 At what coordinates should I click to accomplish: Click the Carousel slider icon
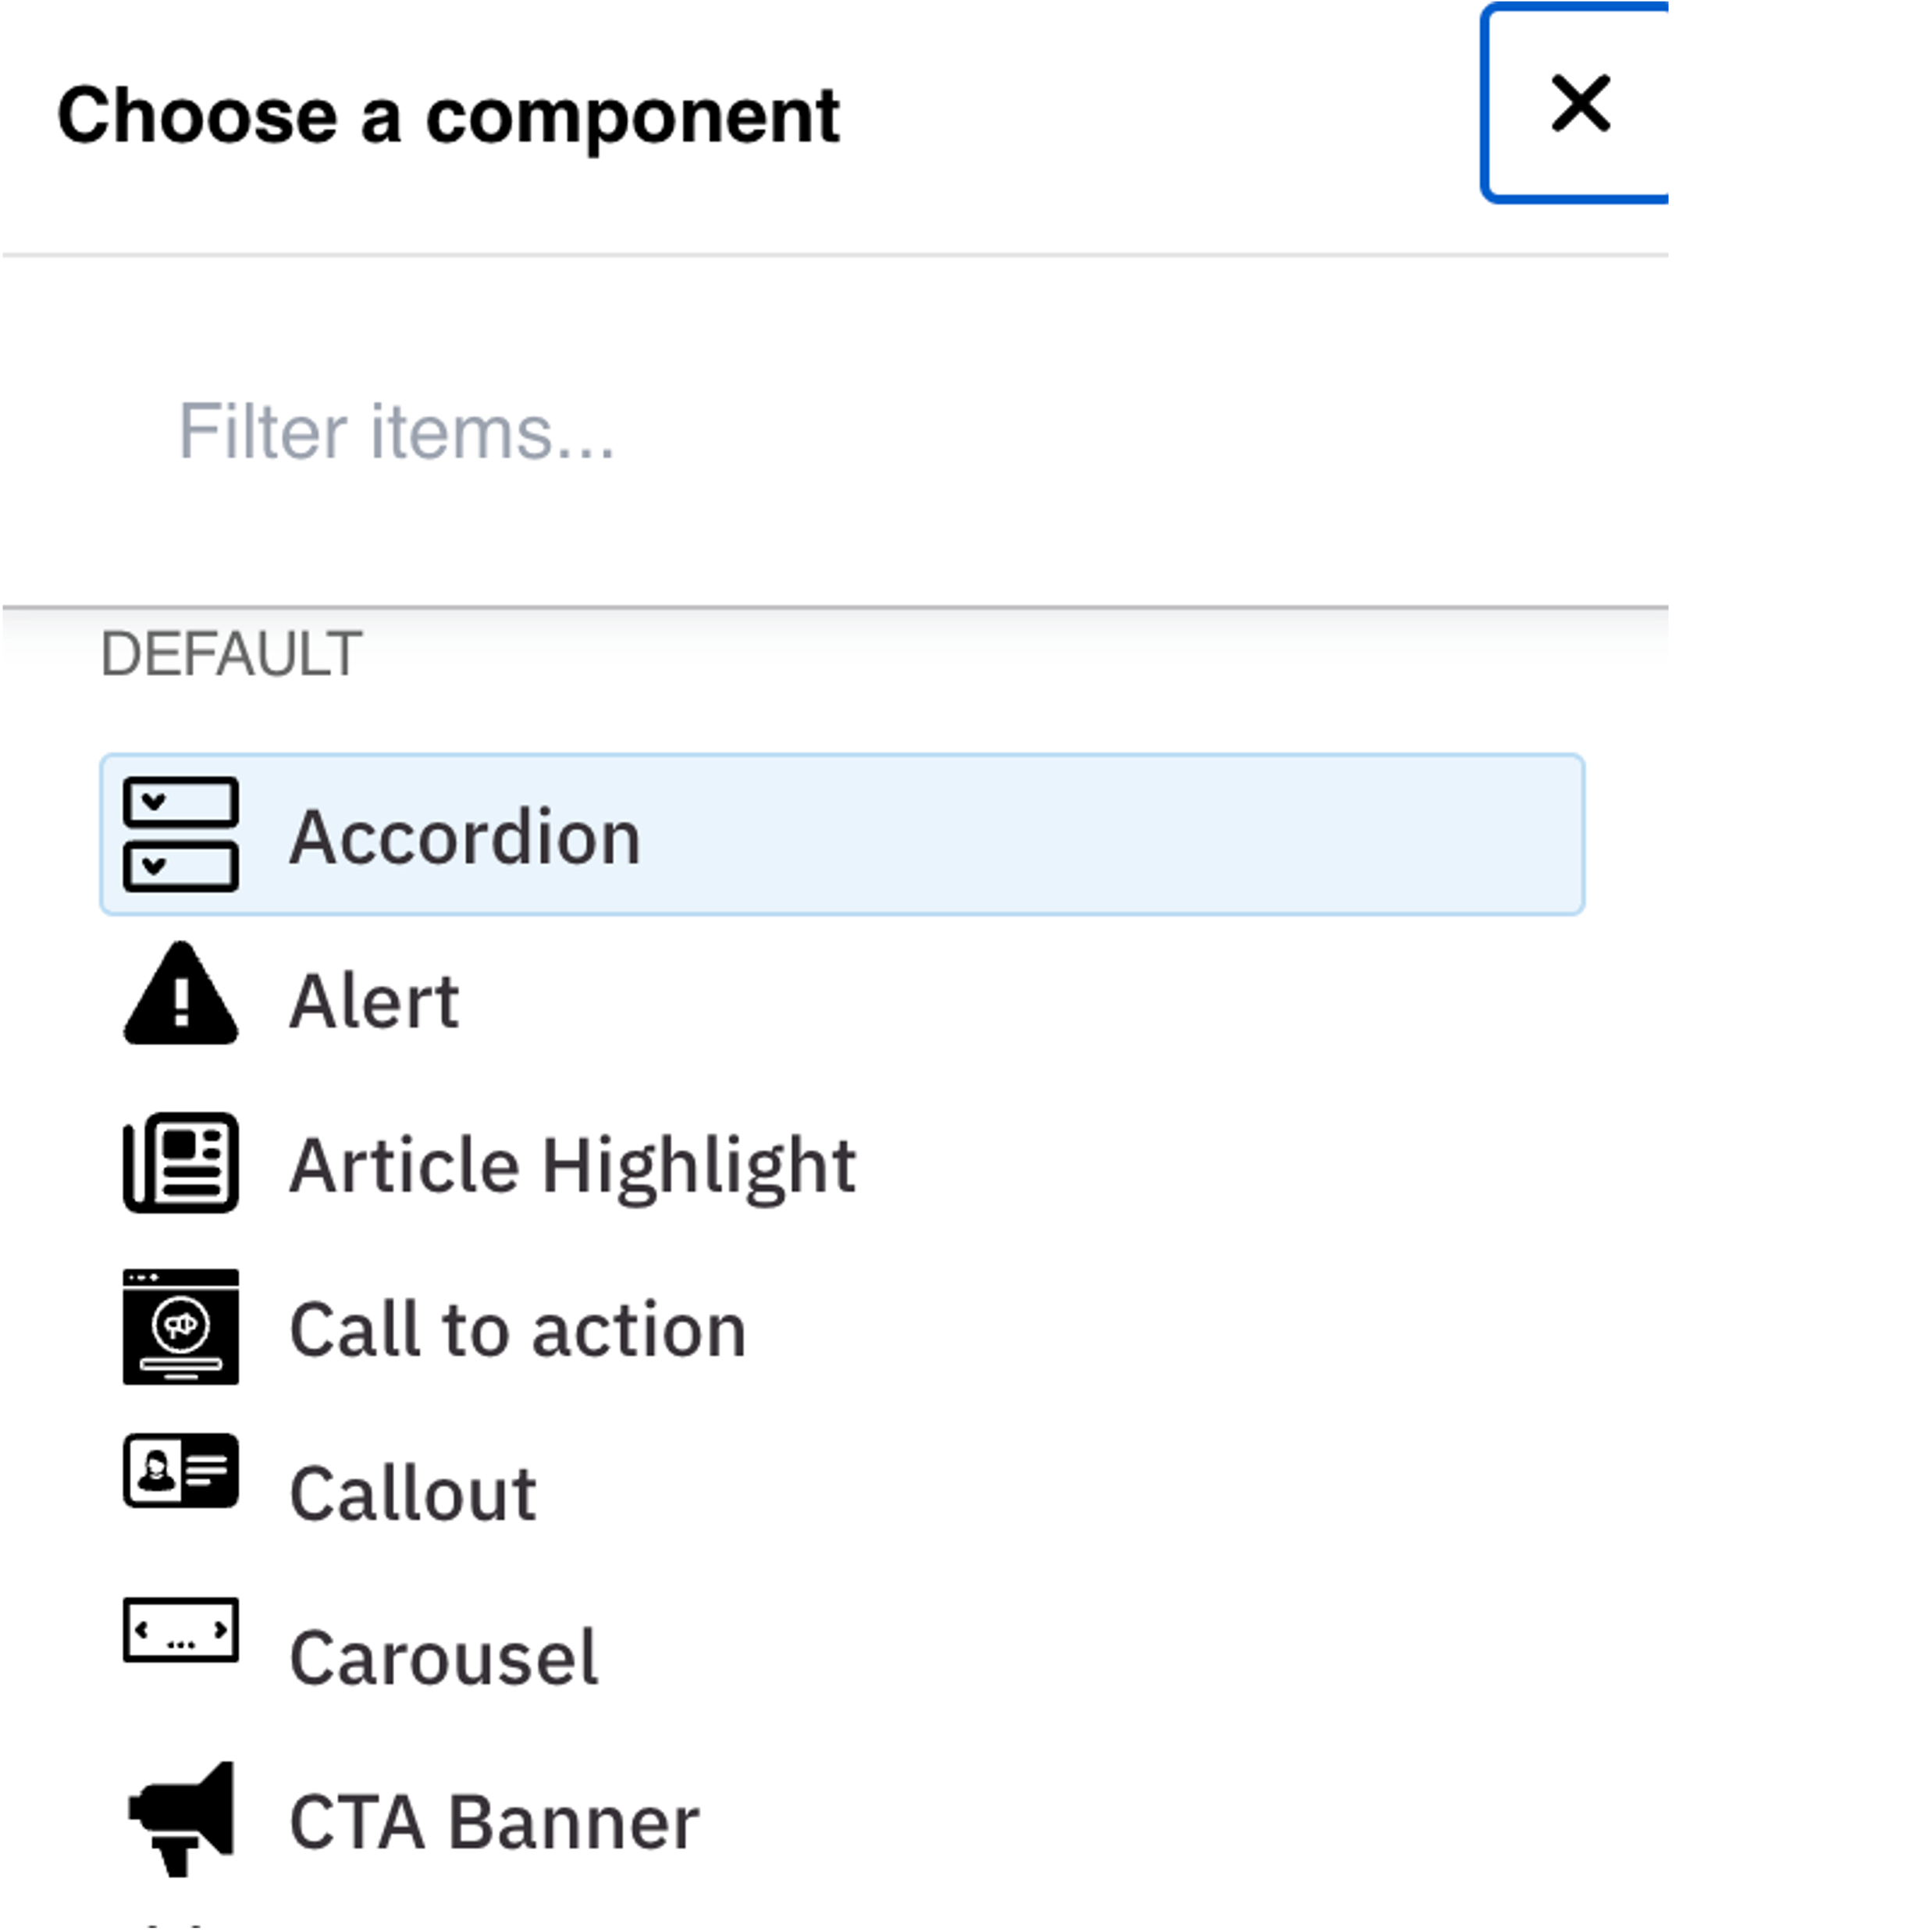[x=181, y=1631]
